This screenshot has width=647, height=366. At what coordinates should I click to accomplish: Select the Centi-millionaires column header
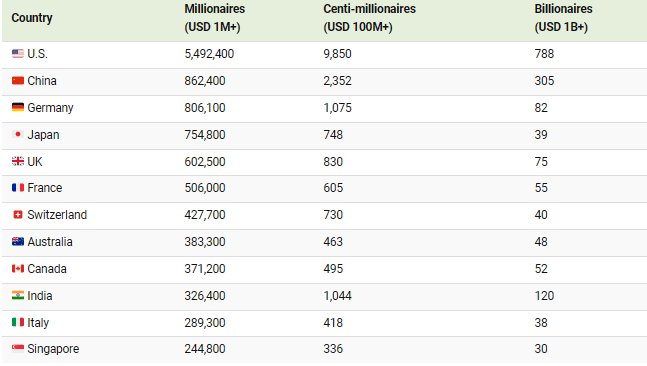[369, 18]
